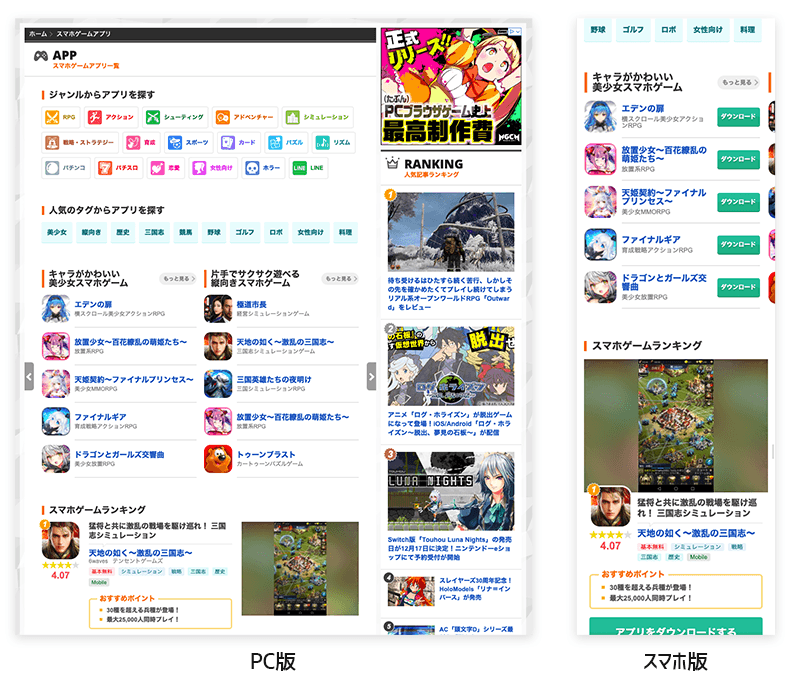The image size is (800, 681).
Task: Pick the パズル genre icon
Action: [275, 143]
